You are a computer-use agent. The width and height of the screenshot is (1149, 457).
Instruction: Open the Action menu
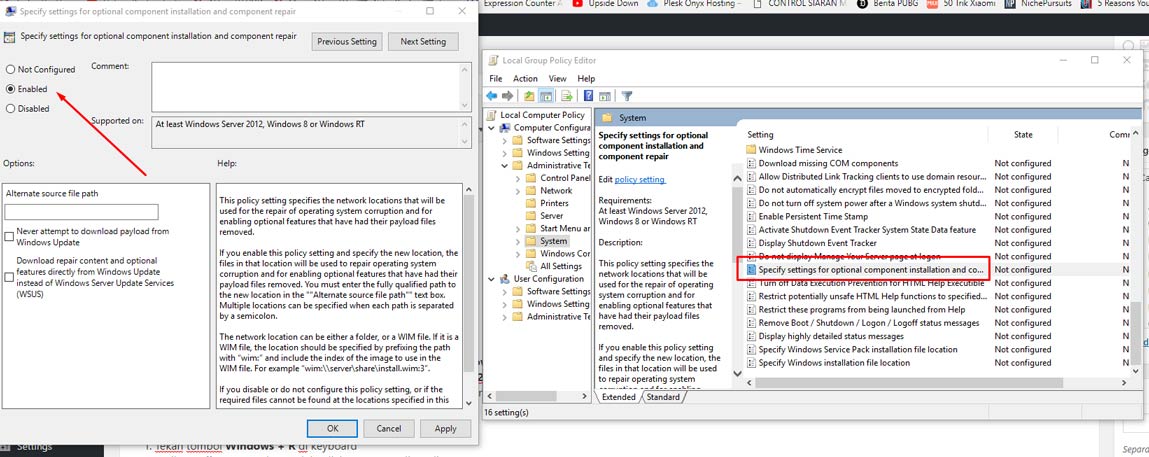(x=525, y=78)
